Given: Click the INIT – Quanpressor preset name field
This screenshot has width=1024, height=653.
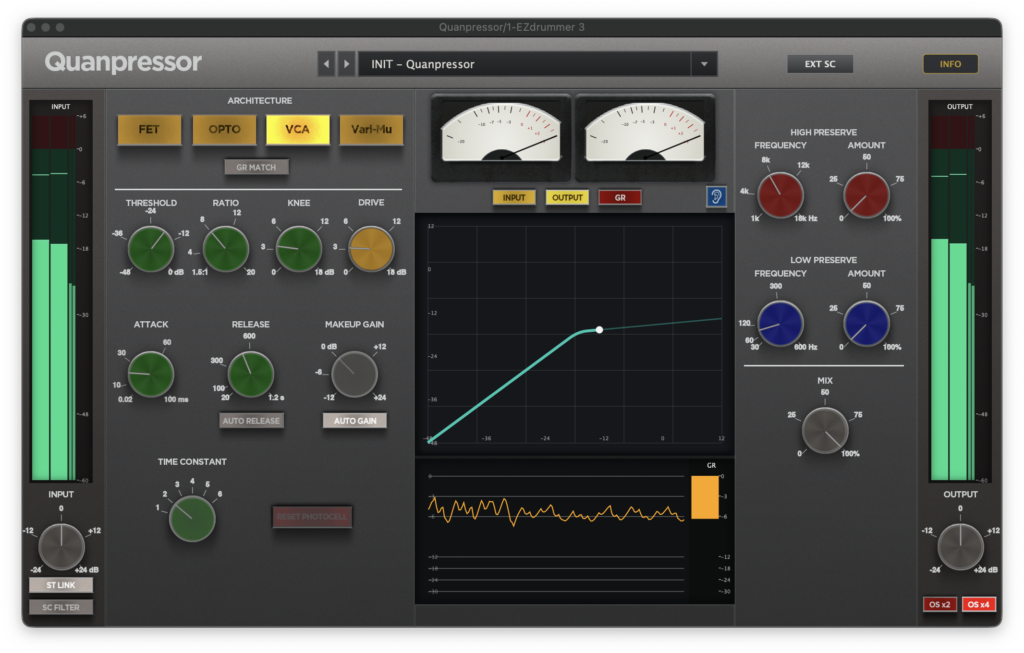Looking at the screenshot, I should point(524,64).
